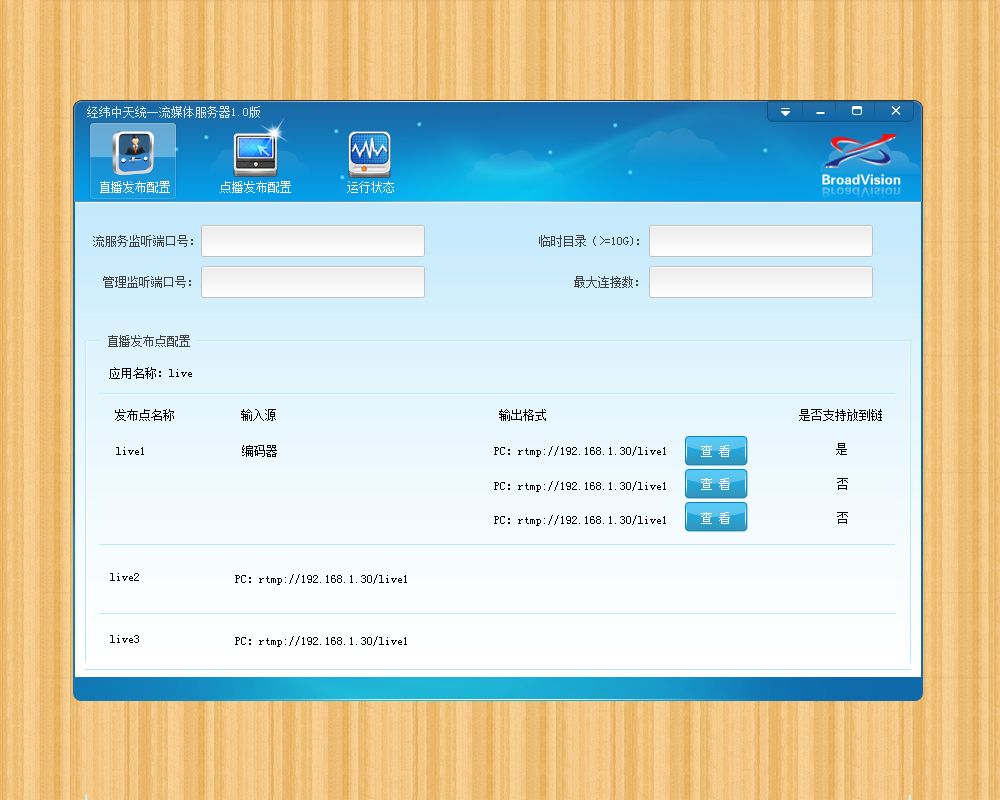The image size is (1000, 800).
Task: Click the 最大连接数 input field
Action: pyautogui.click(x=760, y=281)
